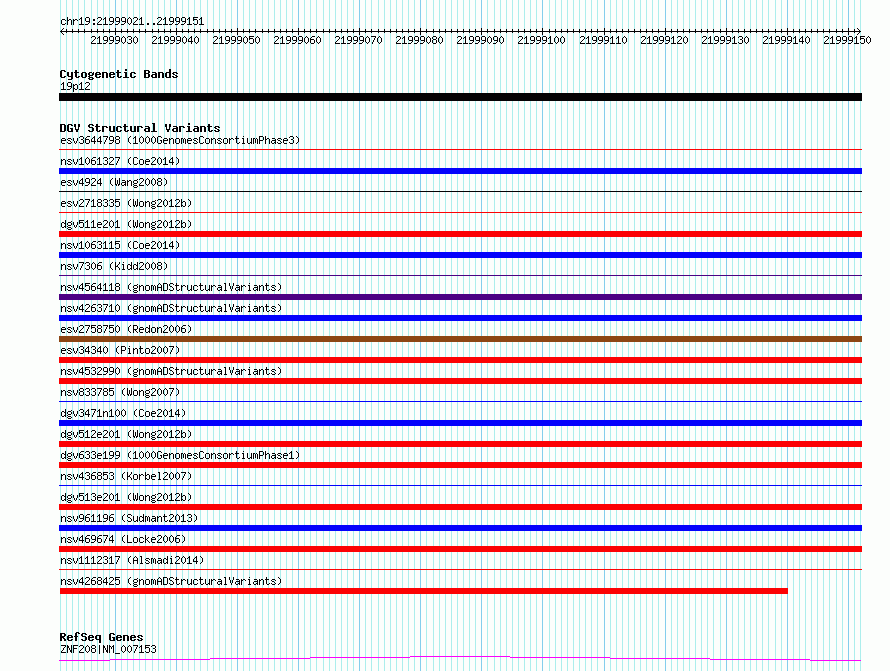Click the purple bar under nsv4564118

coord(460,297)
